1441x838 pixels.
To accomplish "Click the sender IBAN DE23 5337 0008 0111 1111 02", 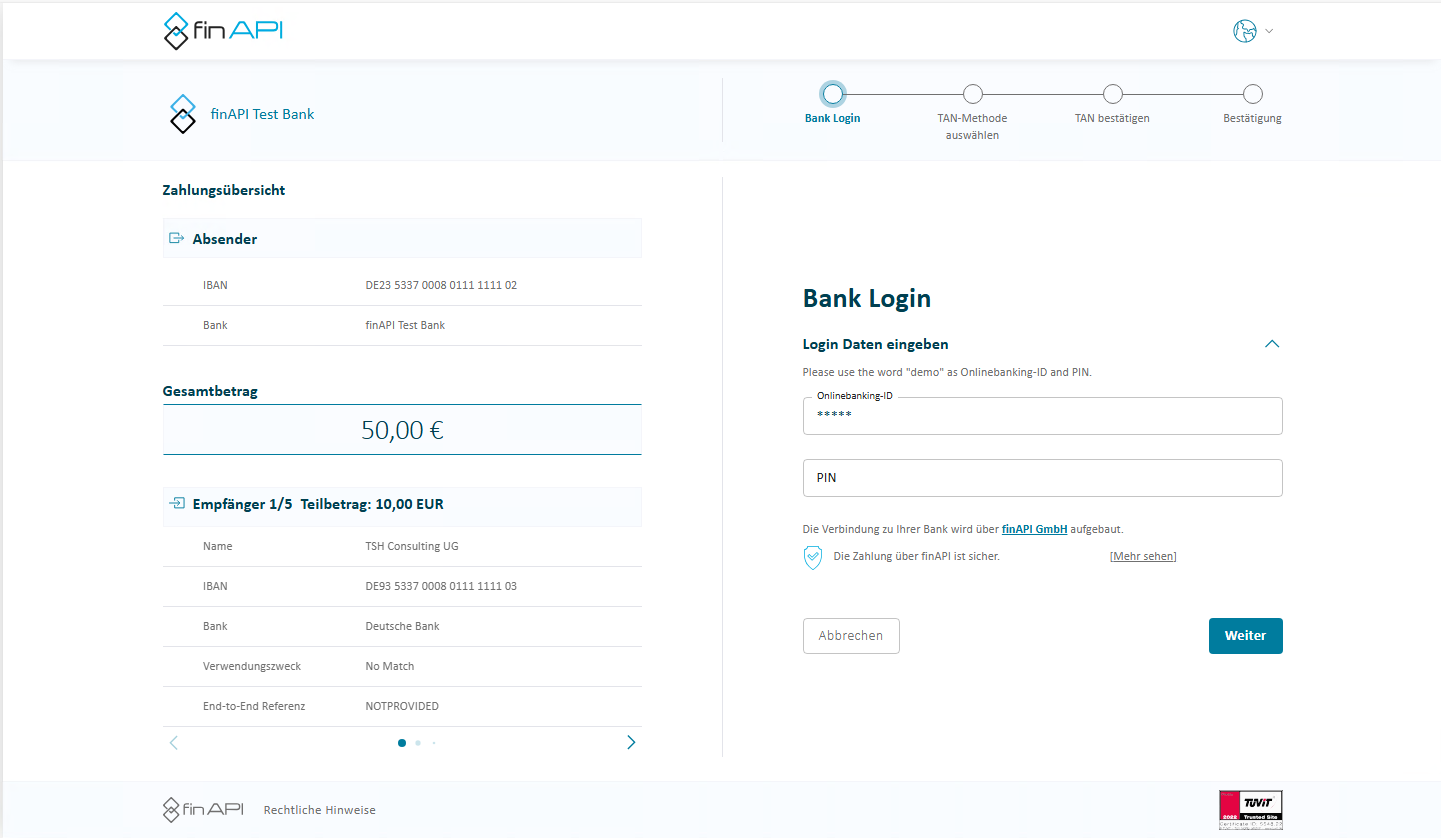I will pyautogui.click(x=441, y=285).
